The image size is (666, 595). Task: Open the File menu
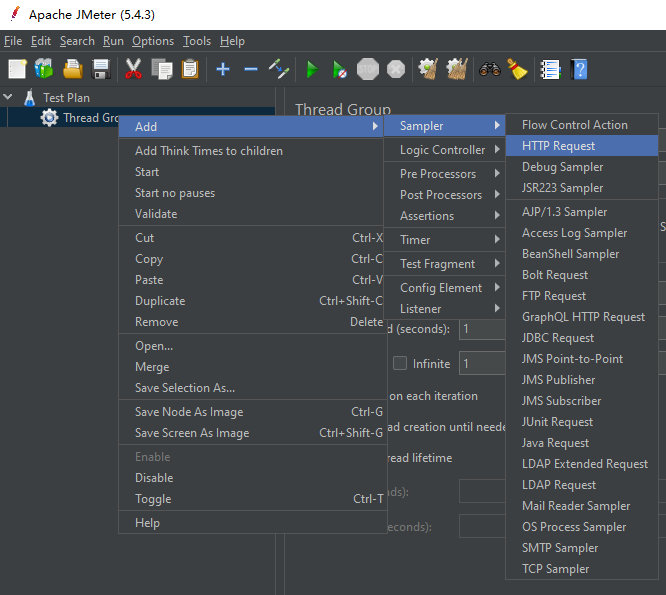coord(13,41)
